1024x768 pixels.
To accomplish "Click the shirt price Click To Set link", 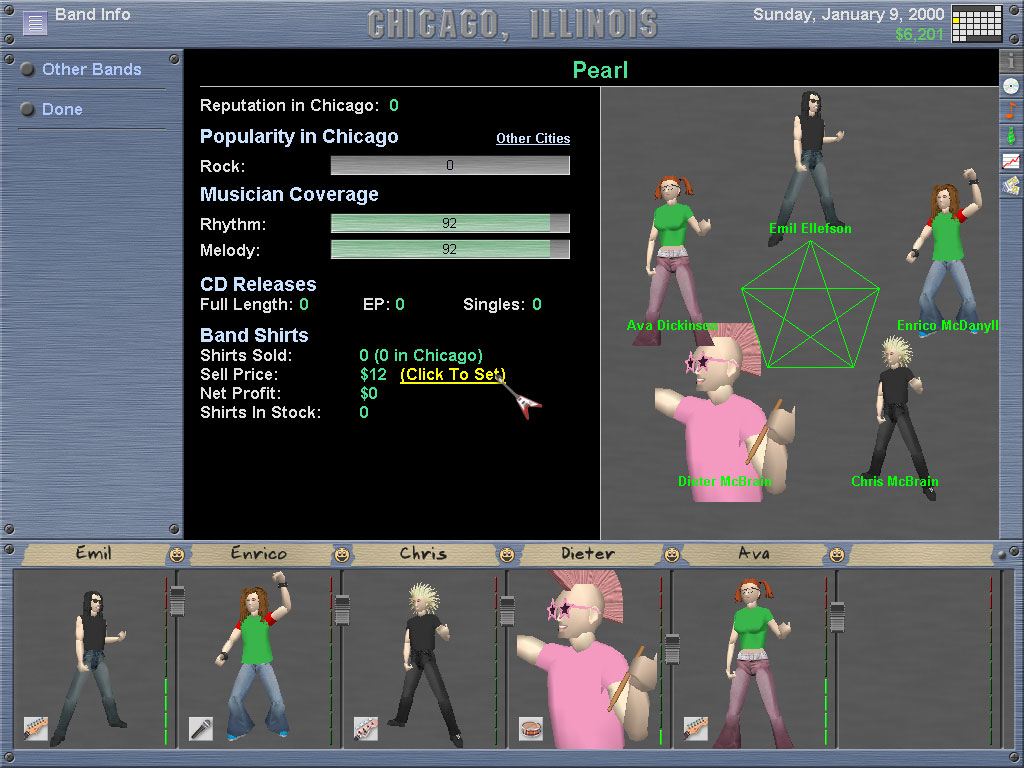I will (452, 375).
